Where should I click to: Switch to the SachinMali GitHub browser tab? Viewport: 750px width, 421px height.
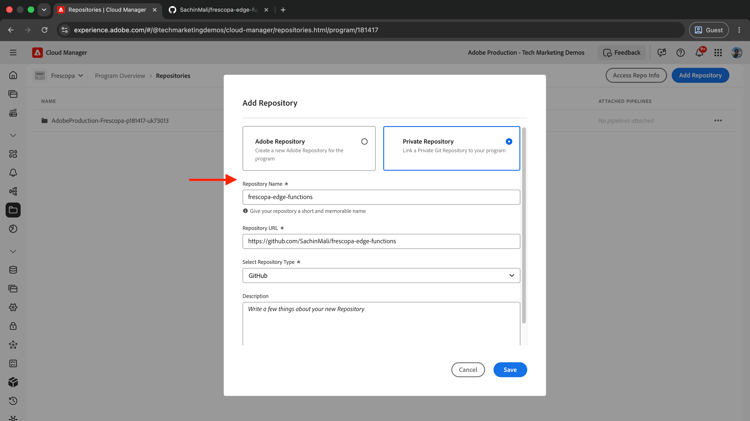pos(219,10)
